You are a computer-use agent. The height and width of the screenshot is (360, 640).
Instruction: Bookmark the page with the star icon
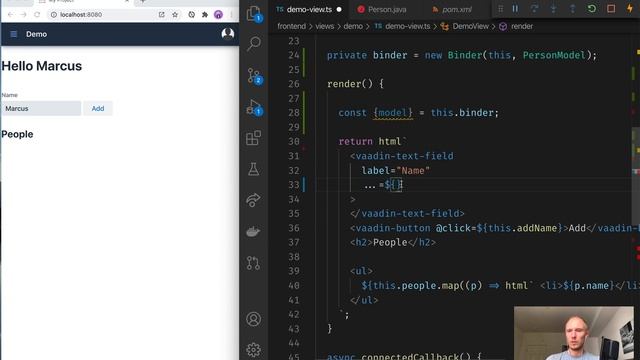[x=175, y=15]
